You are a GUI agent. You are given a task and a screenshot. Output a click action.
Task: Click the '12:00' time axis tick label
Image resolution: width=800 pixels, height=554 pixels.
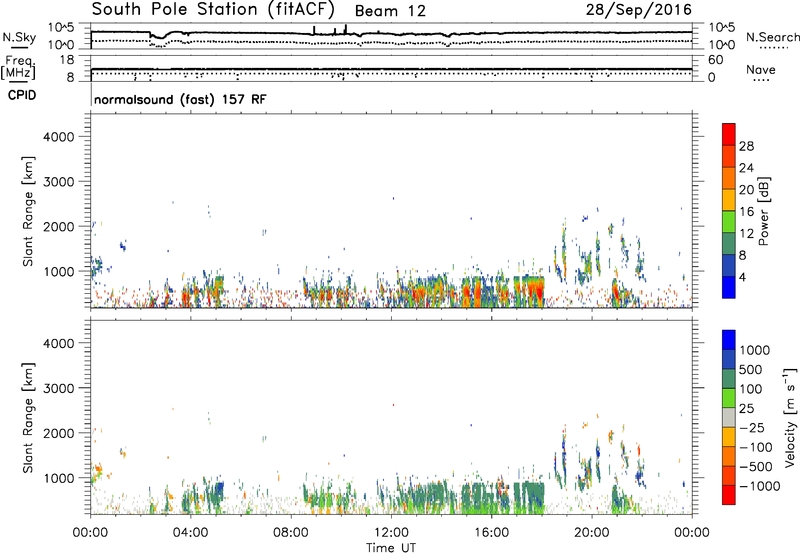(391, 533)
